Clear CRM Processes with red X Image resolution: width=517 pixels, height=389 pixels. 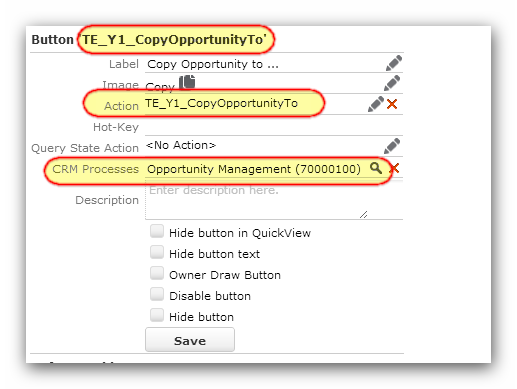pyautogui.click(x=394, y=168)
